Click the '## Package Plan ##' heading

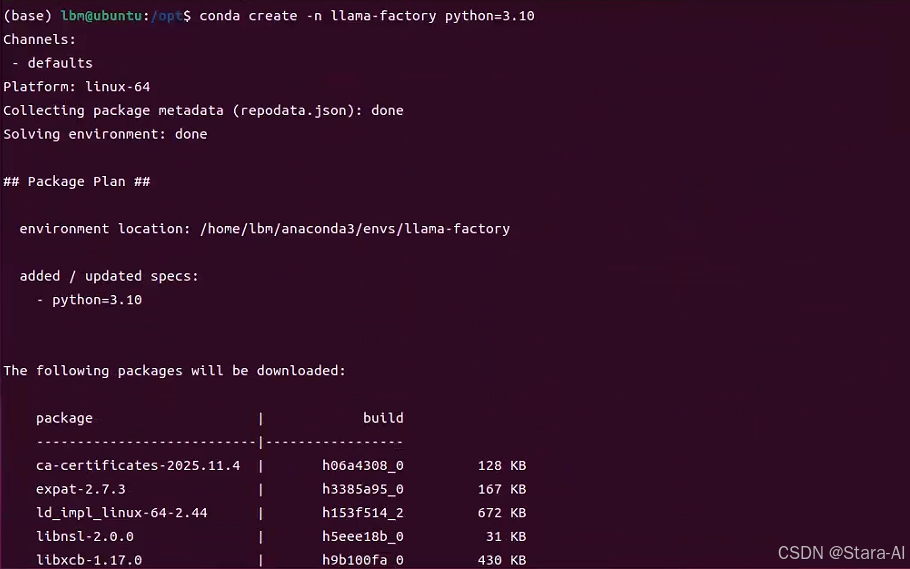coord(77,181)
